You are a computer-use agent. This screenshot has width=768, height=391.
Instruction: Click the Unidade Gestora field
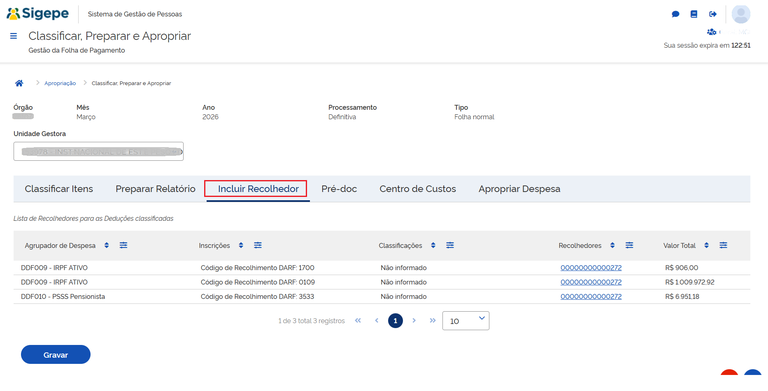(98, 151)
